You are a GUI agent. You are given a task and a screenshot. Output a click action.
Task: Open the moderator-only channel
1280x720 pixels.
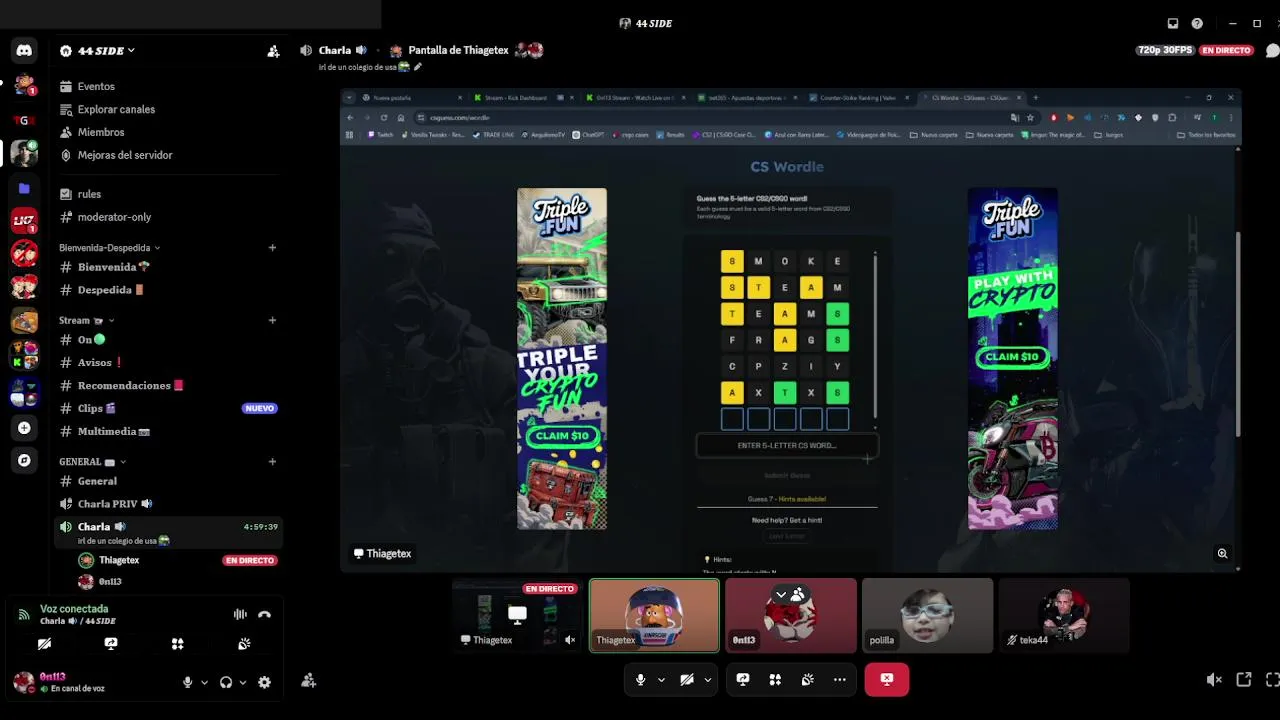click(x=167, y=217)
